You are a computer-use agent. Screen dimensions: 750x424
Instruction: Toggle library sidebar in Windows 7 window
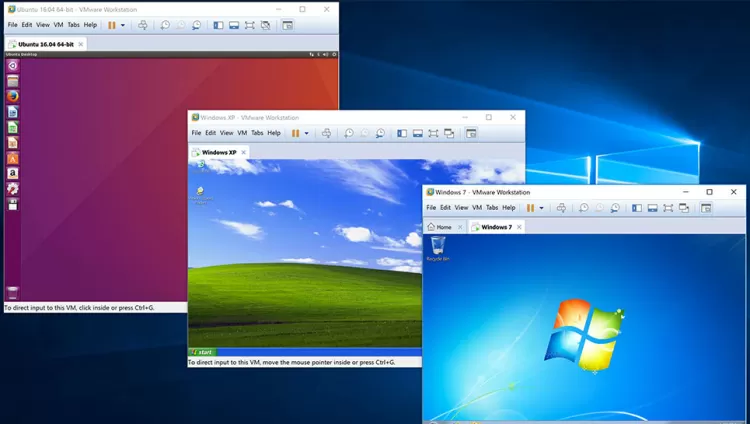pos(637,208)
